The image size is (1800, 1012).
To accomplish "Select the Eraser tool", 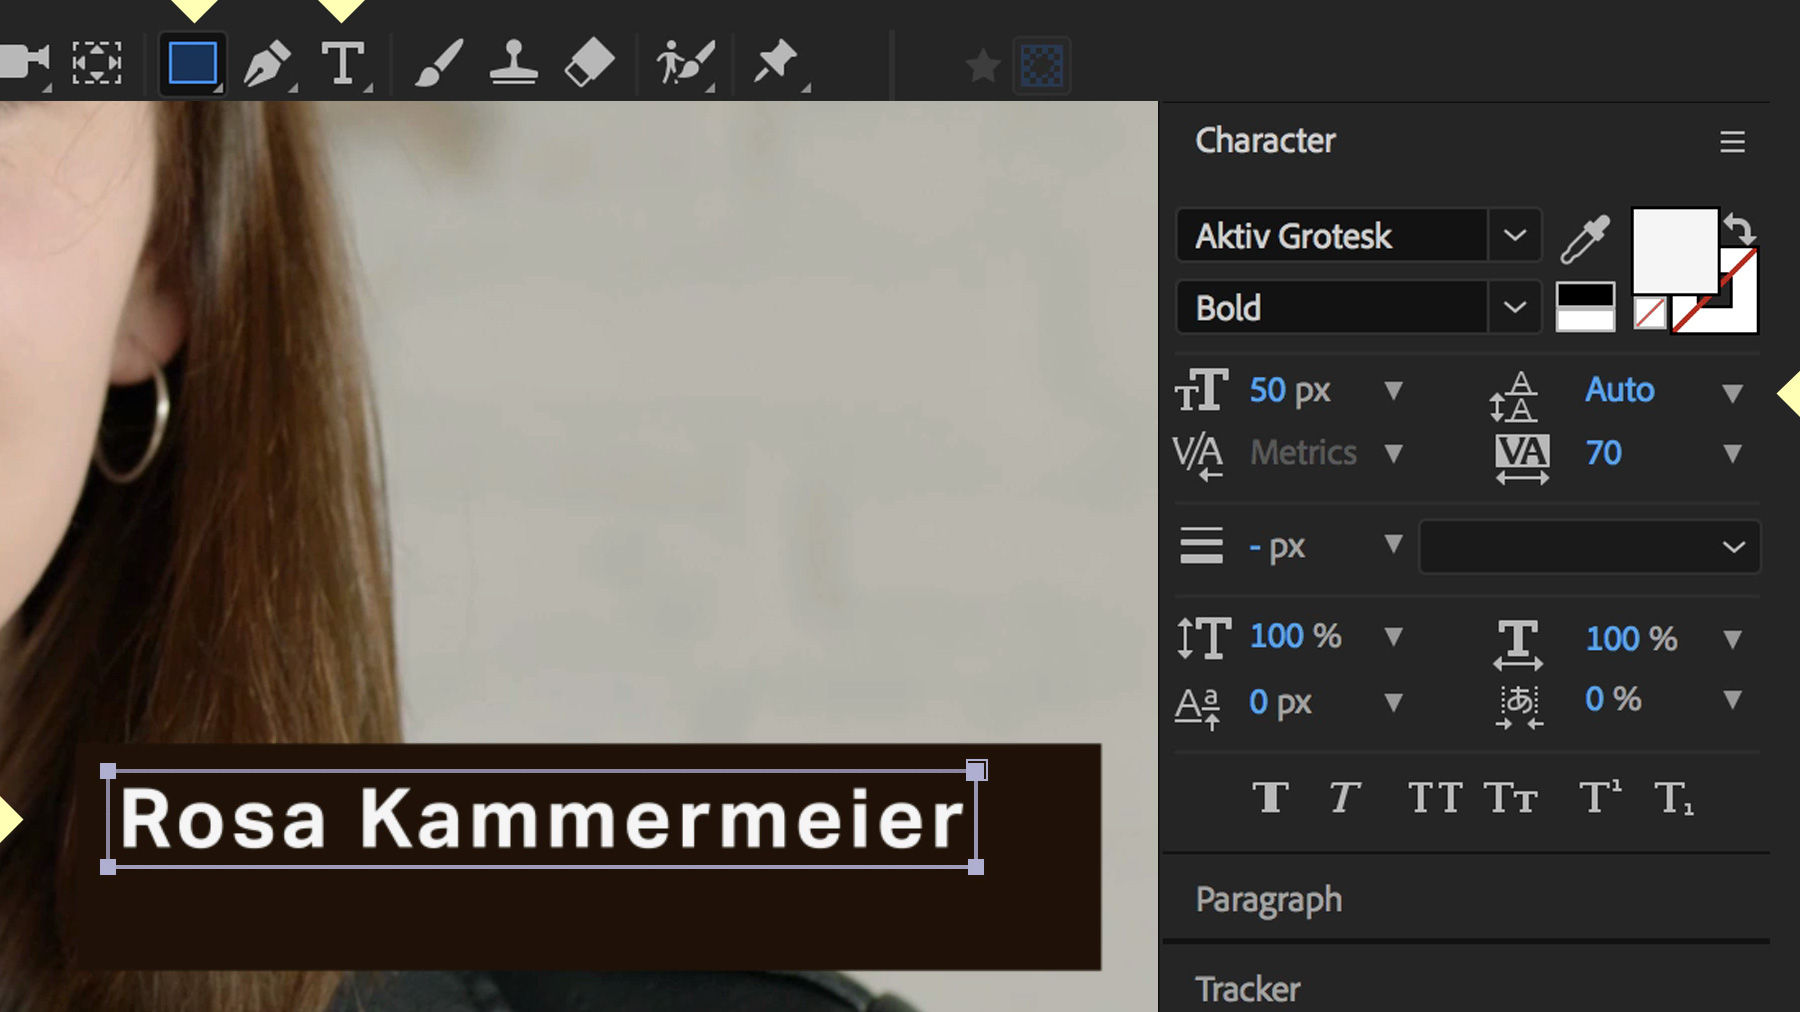I will click(x=590, y=62).
